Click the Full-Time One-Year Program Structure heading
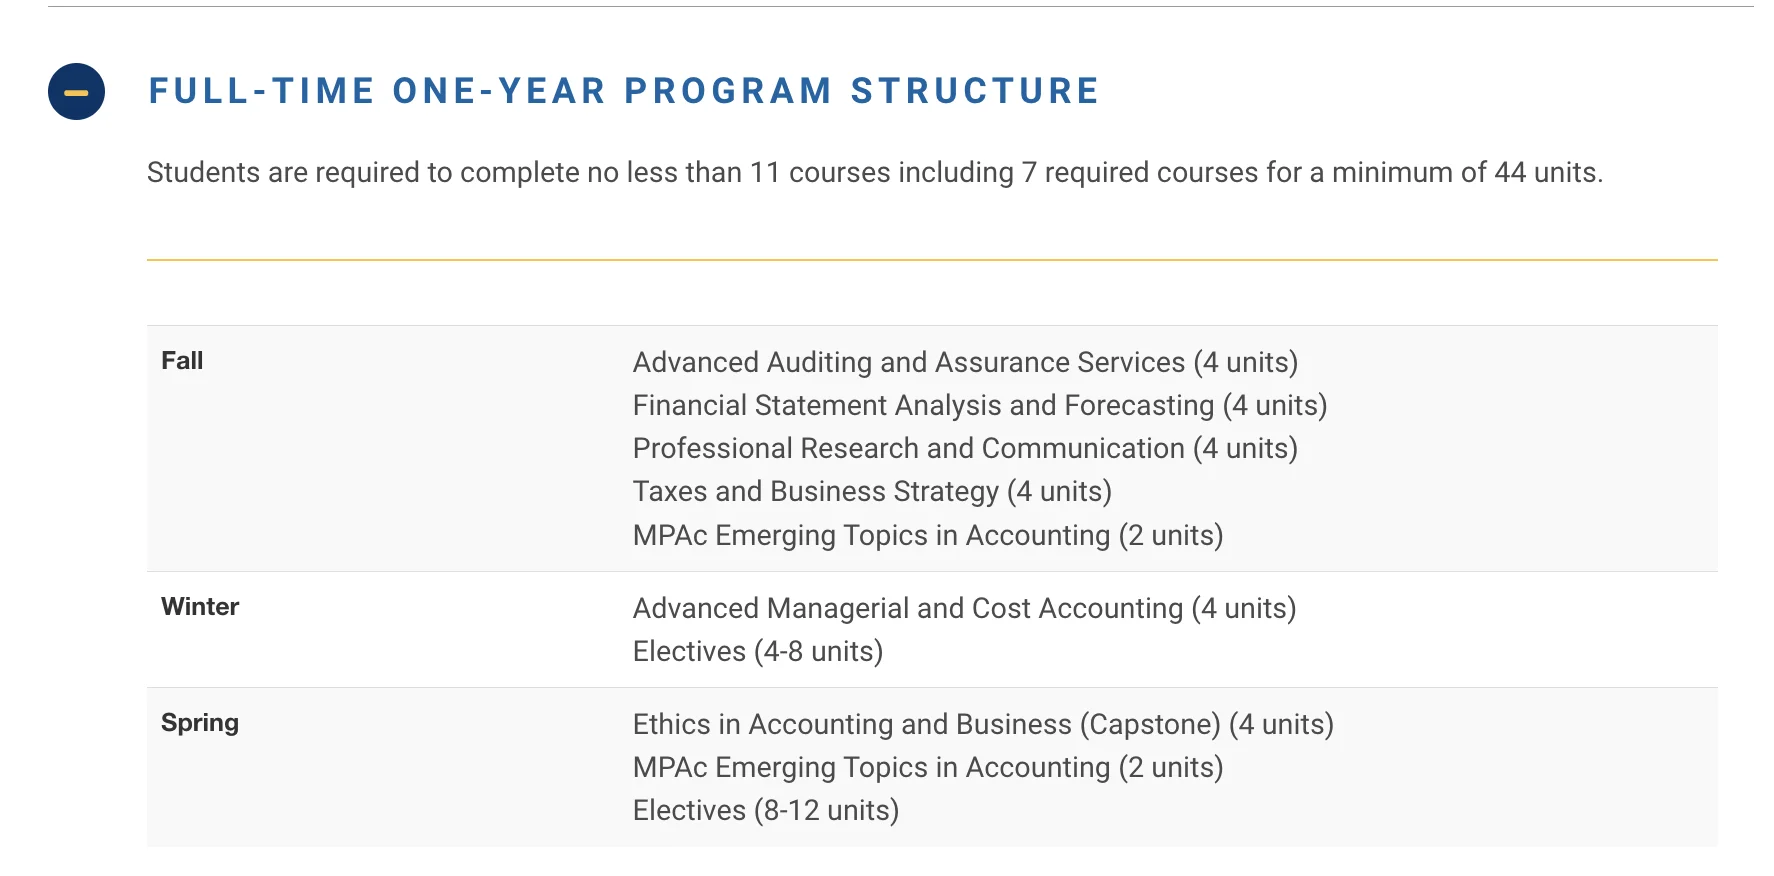The image size is (1774, 876). (623, 91)
